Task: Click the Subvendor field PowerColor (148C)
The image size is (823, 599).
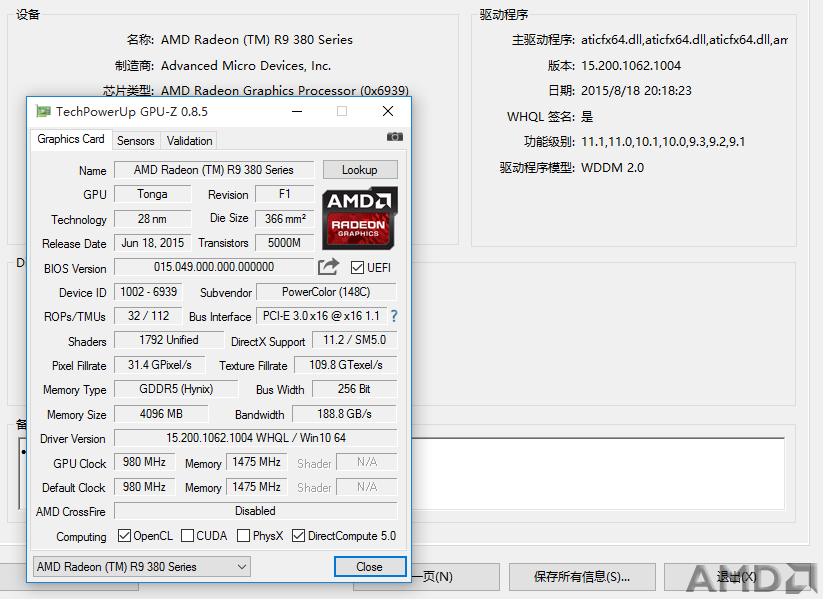Action: pos(326,292)
